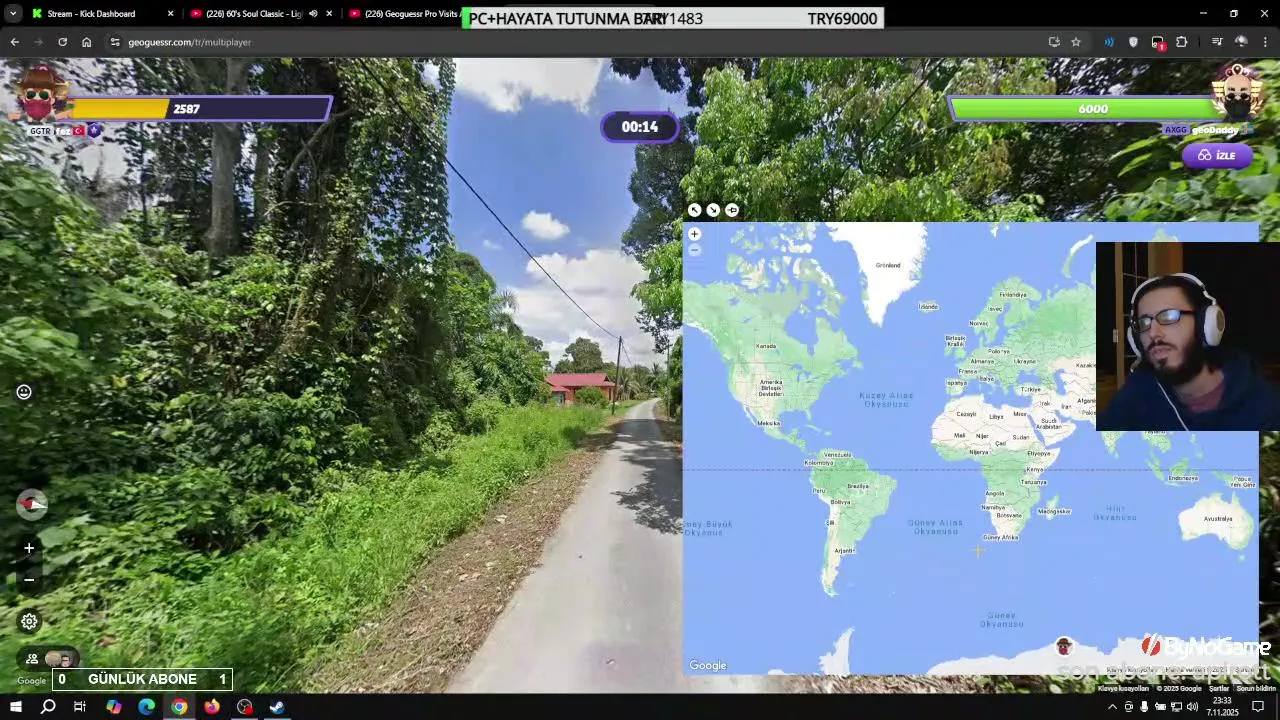Close the 60's Soul Classic tab

[329, 14]
